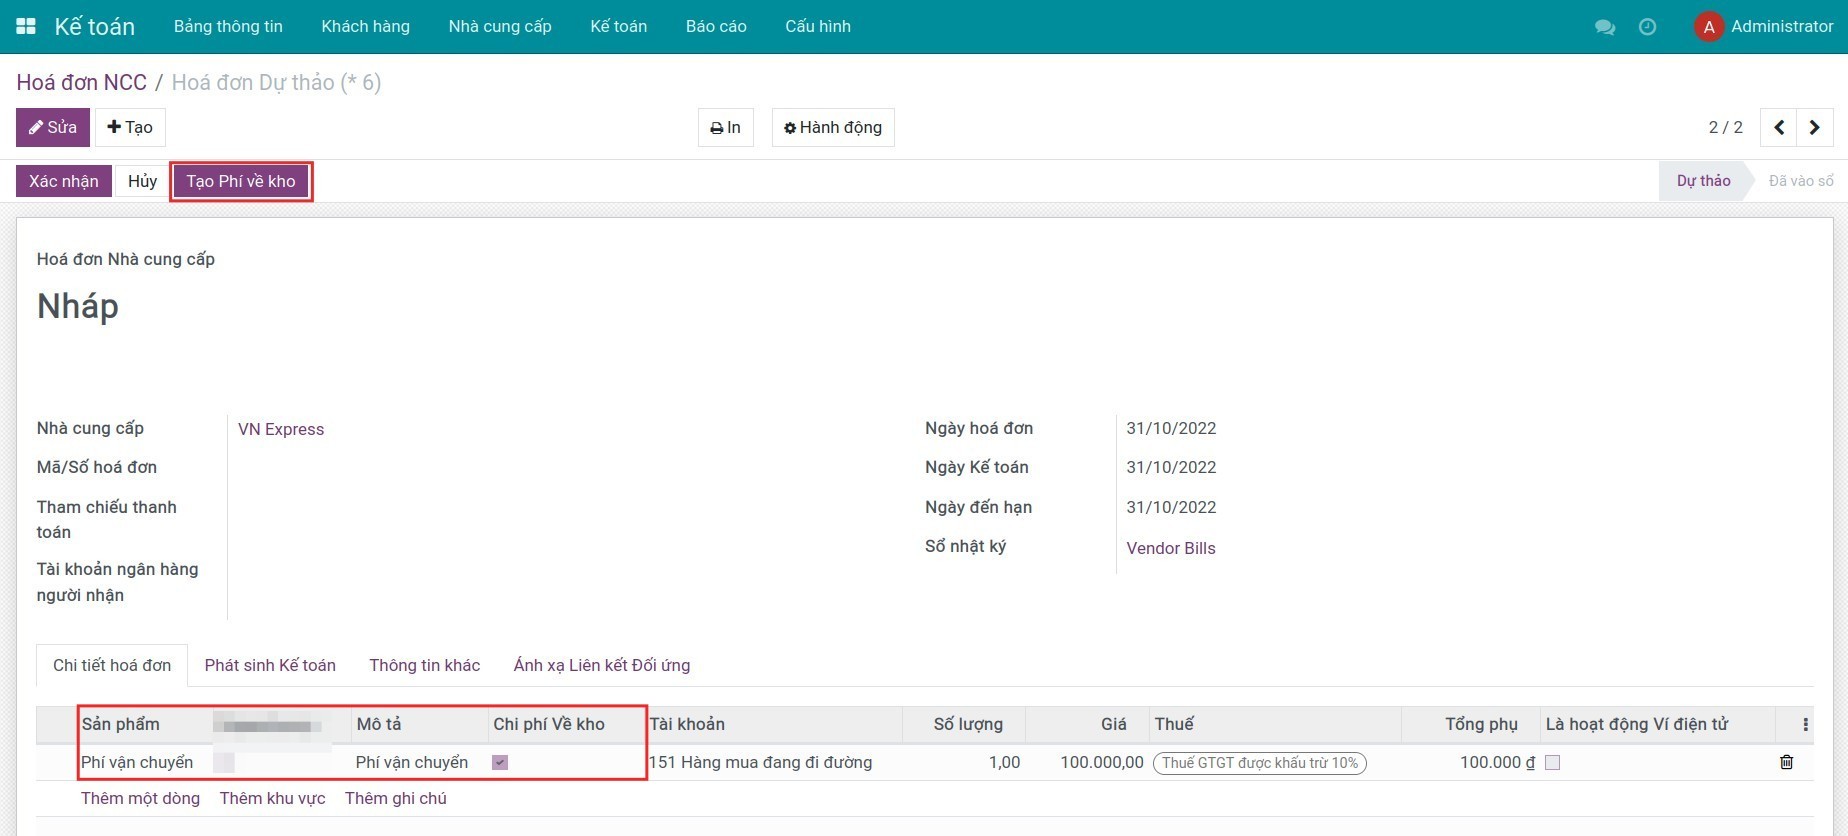Image resolution: width=1848 pixels, height=836 pixels.
Task: Click the Tạo Phí về kho button
Action: click(x=241, y=181)
